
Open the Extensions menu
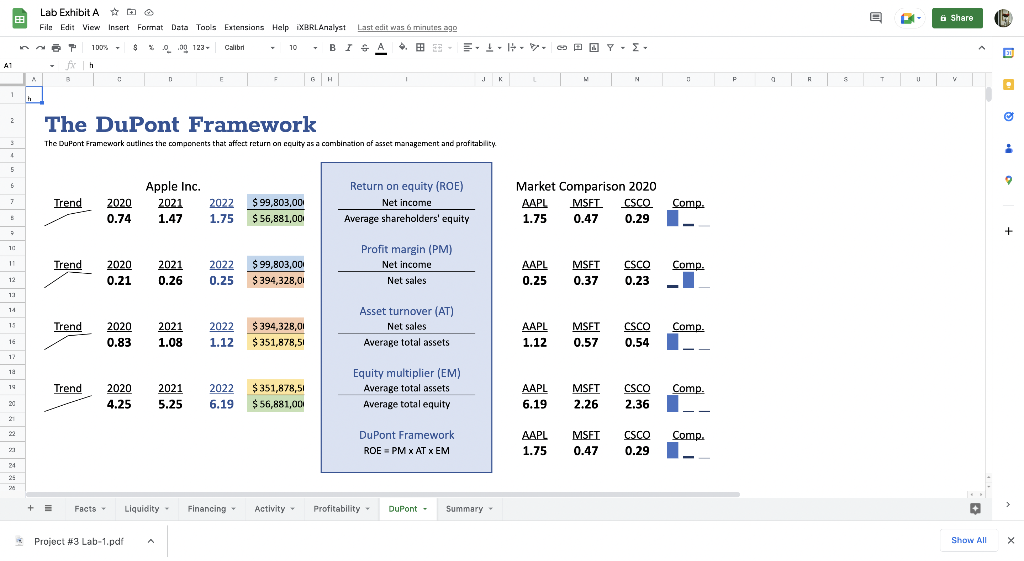[244, 27]
